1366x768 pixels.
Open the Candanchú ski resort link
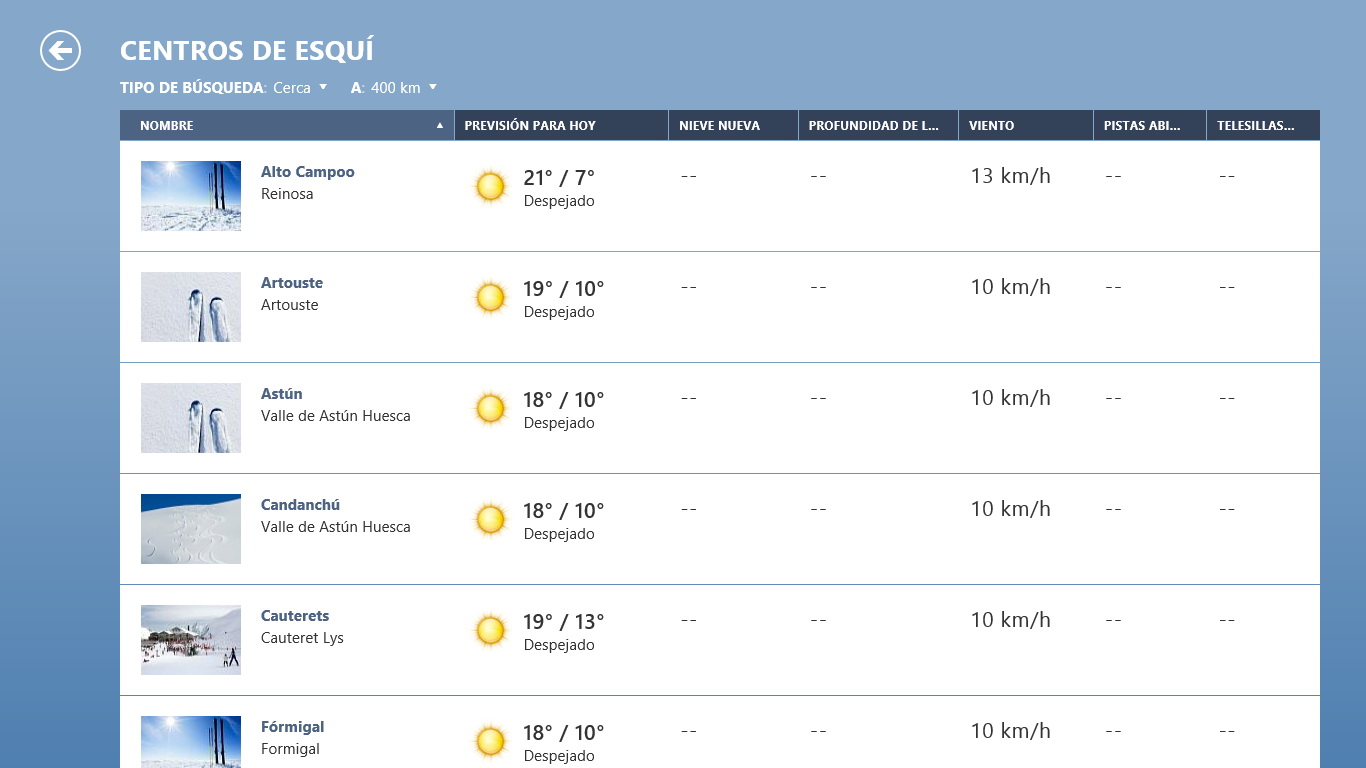point(300,505)
